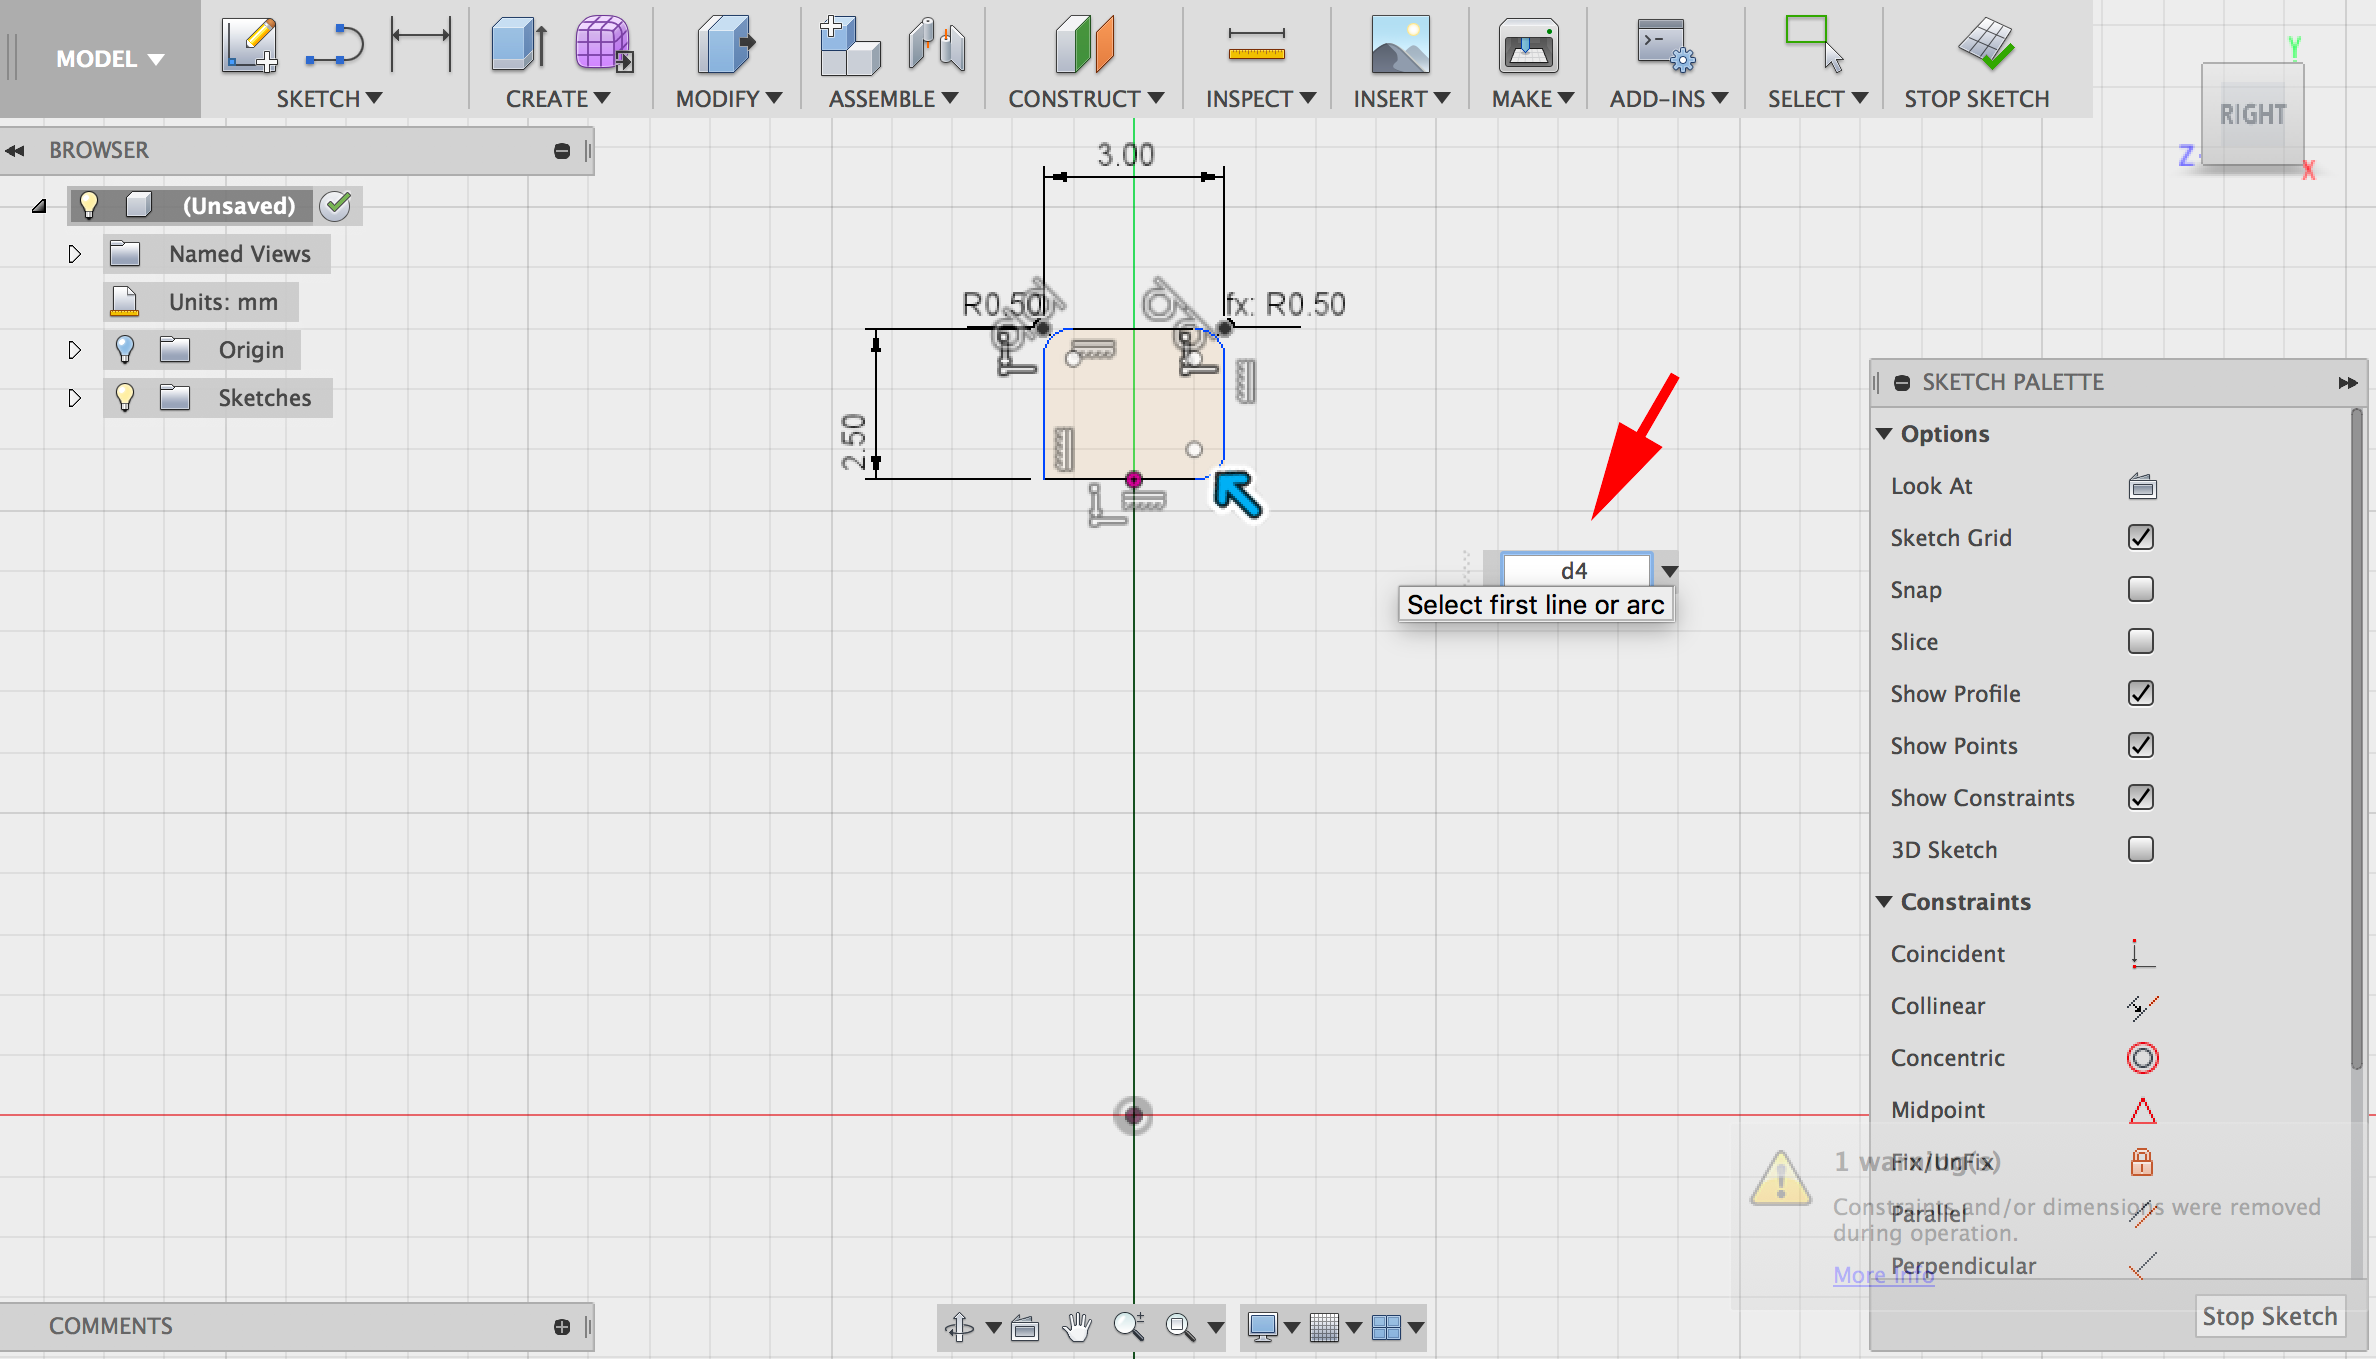
Task: Select the Fix/UnFix lock icon
Action: 2141,1162
